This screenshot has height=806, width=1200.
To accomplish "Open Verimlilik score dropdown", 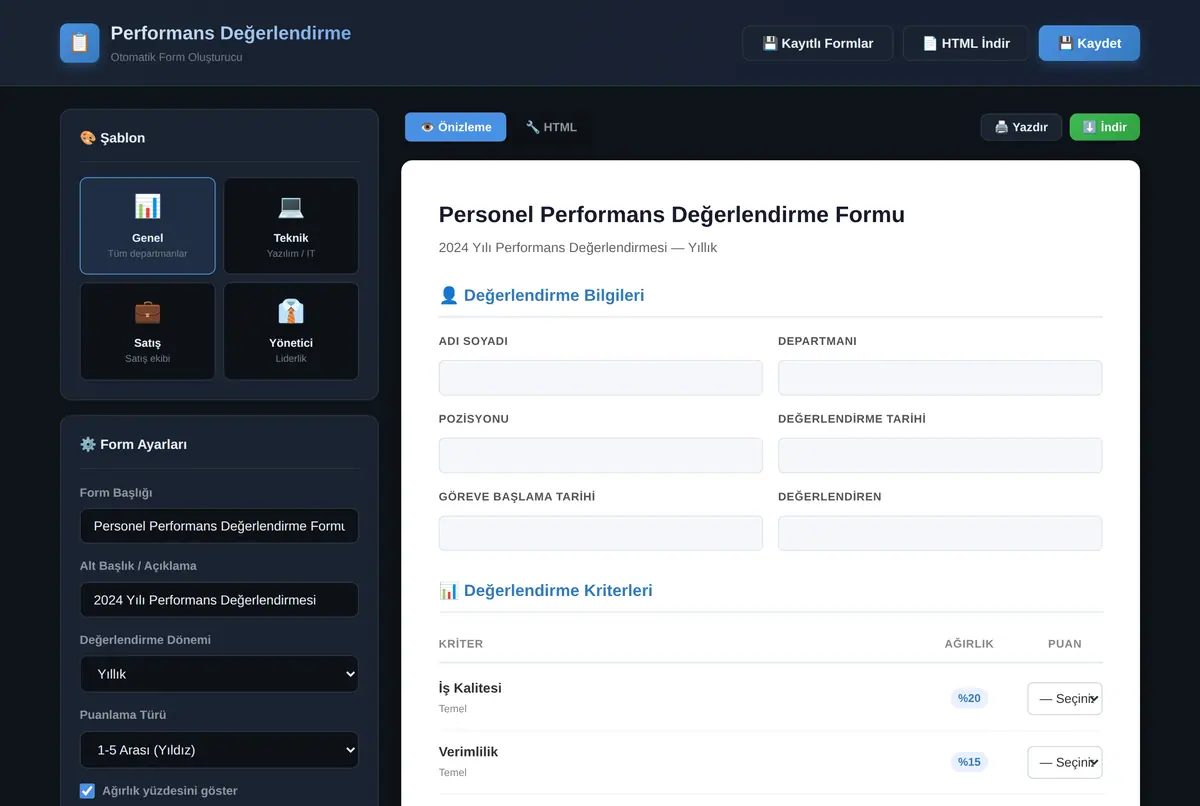I will pyautogui.click(x=1065, y=762).
